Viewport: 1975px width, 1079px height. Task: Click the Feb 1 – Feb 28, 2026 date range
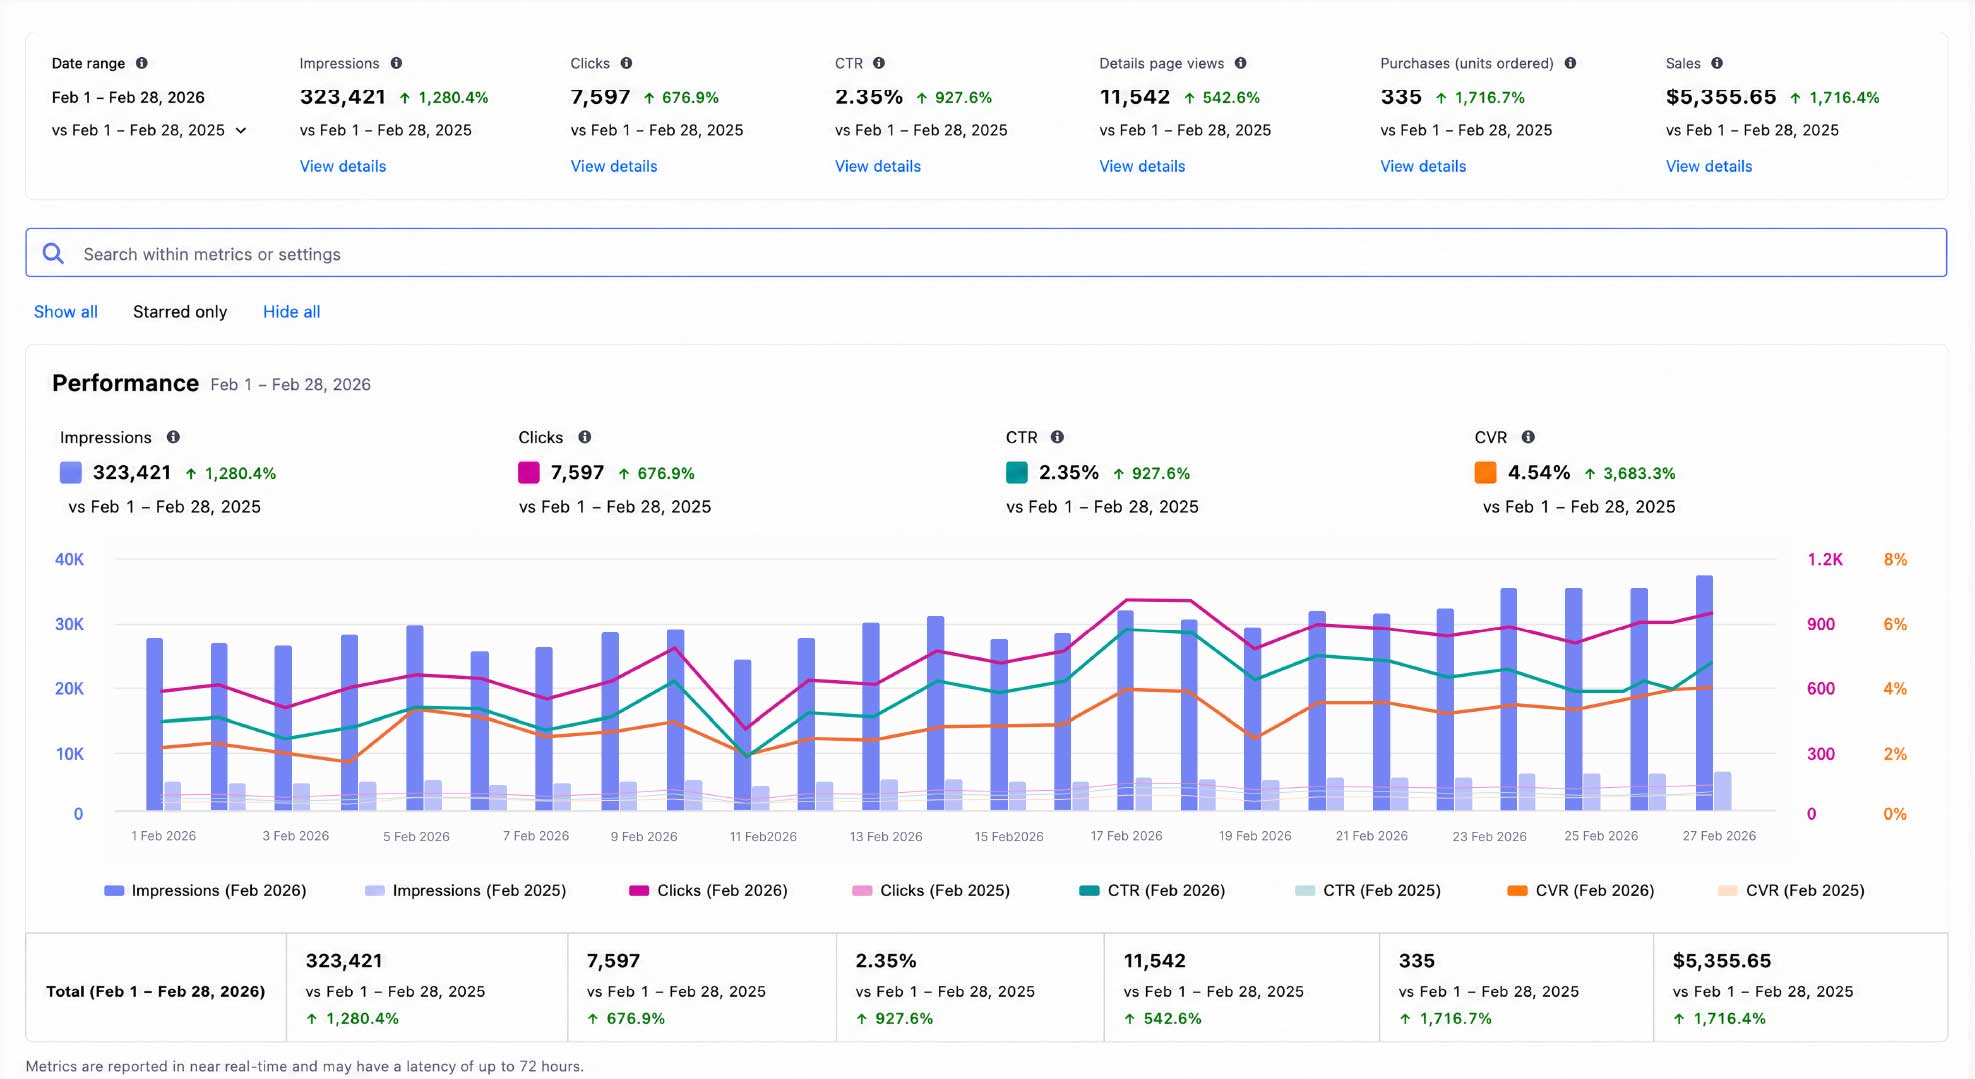pyautogui.click(x=128, y=98)
